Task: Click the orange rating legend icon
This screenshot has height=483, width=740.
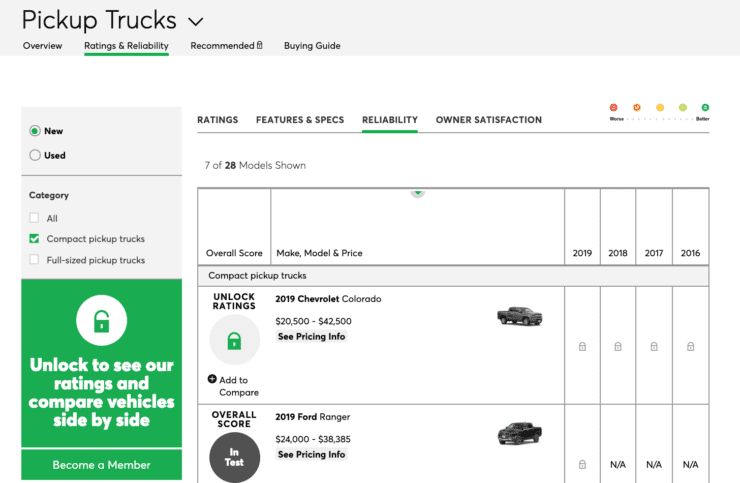Action: (637, 108)
